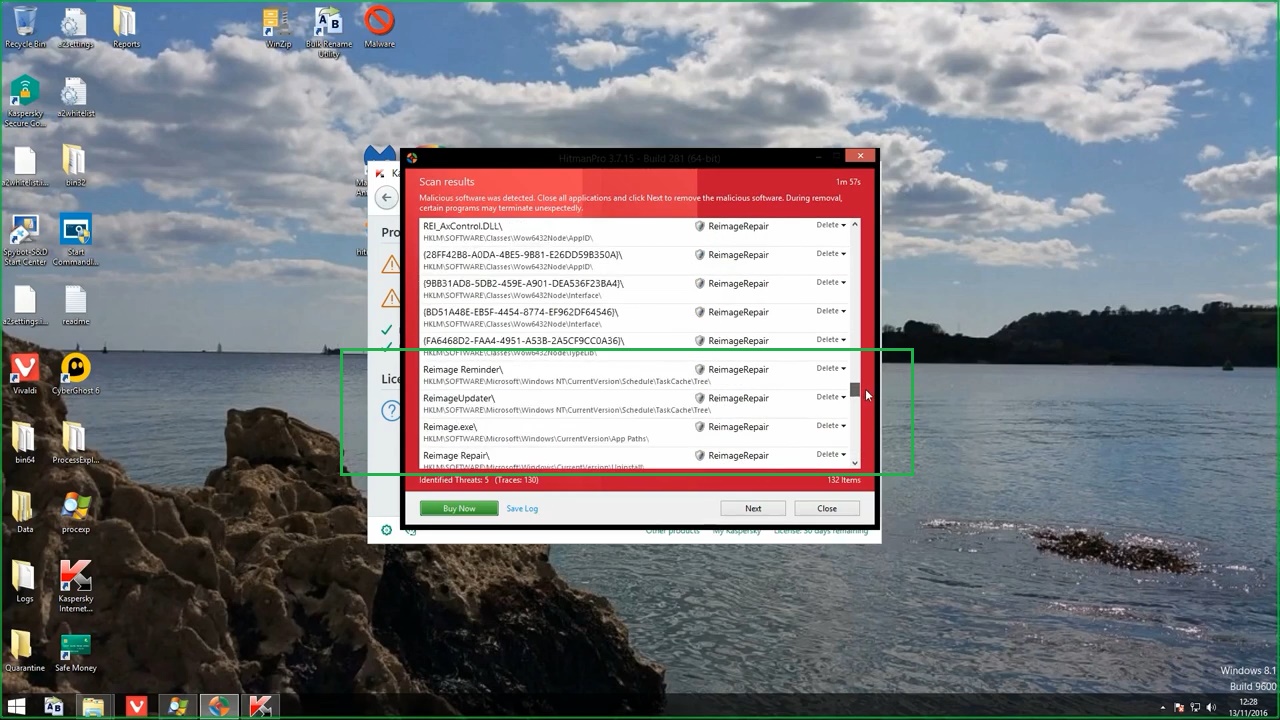Image resolution: width=1280 pixels, height=720 pixels.
Task: Open Delete dropdown for {FA6468D2-FAA4 entry
Action: point(831,340)
